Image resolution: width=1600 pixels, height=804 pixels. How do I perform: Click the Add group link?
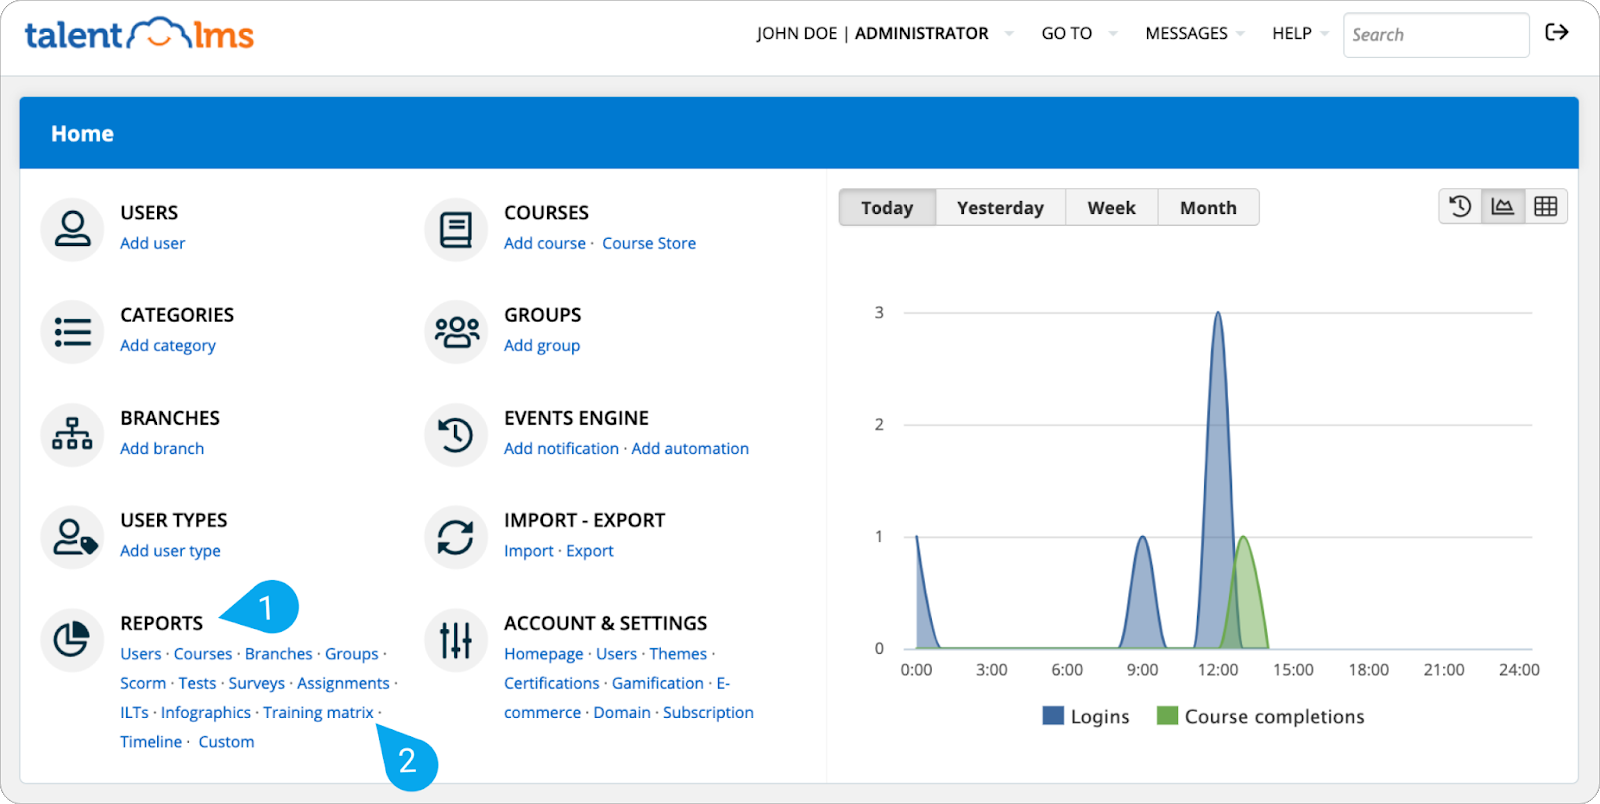pyautogui.click(x=542, y=345)
